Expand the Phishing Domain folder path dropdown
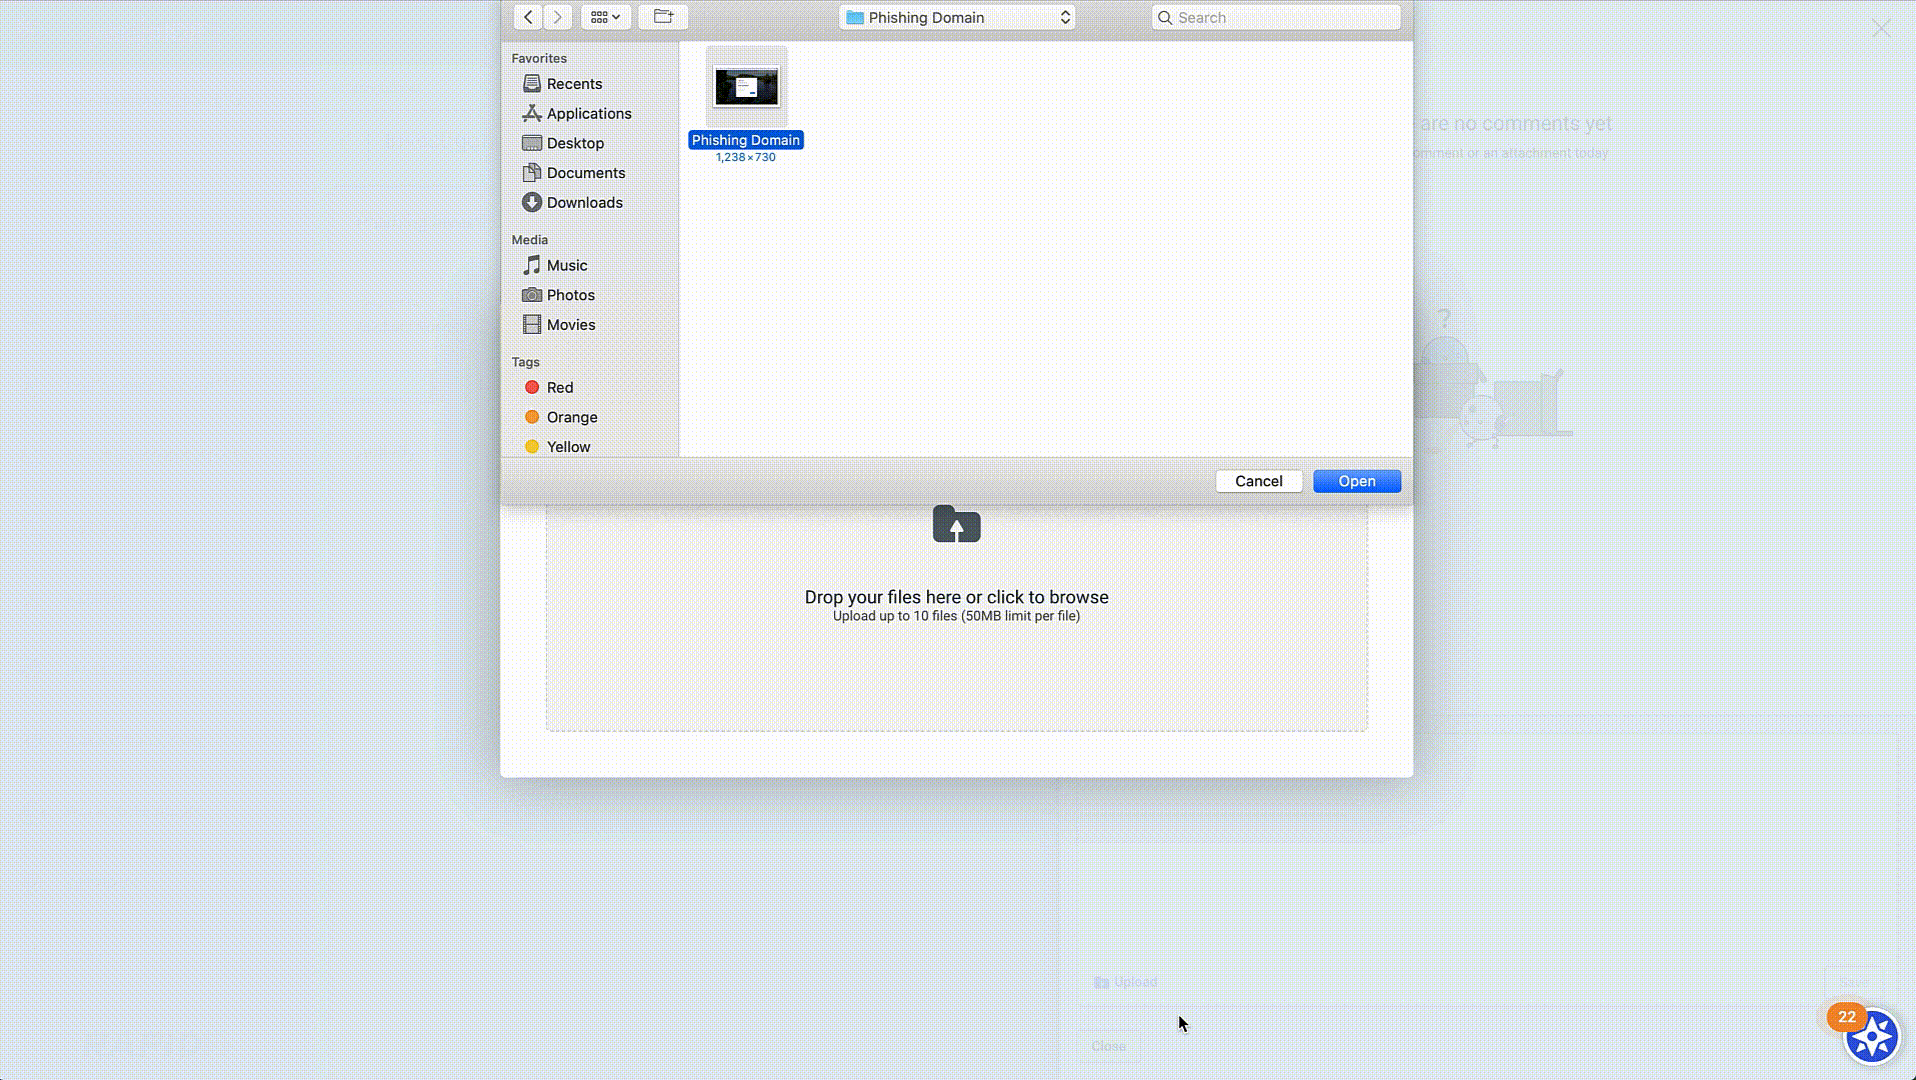Viewport: 1916px width, 1080px height. click(x=957, y=17)
